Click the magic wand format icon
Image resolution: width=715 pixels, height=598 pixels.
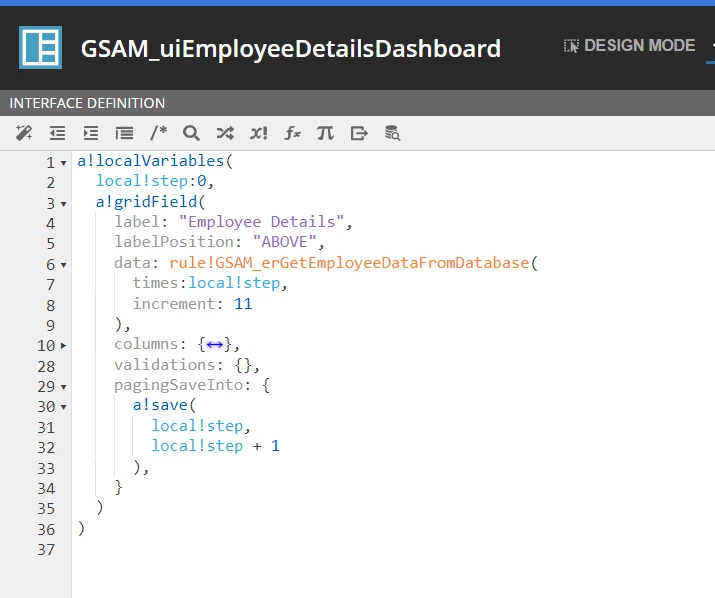point(24,133)
